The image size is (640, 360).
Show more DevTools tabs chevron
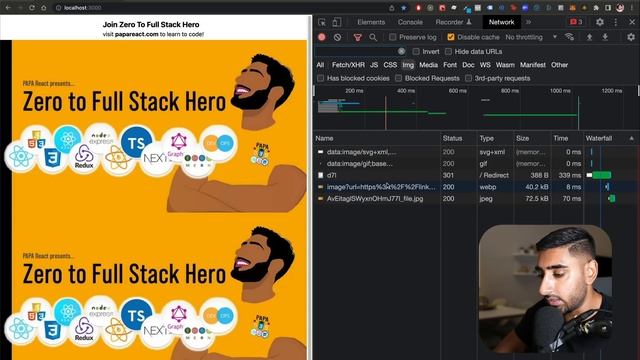[529, 22]
